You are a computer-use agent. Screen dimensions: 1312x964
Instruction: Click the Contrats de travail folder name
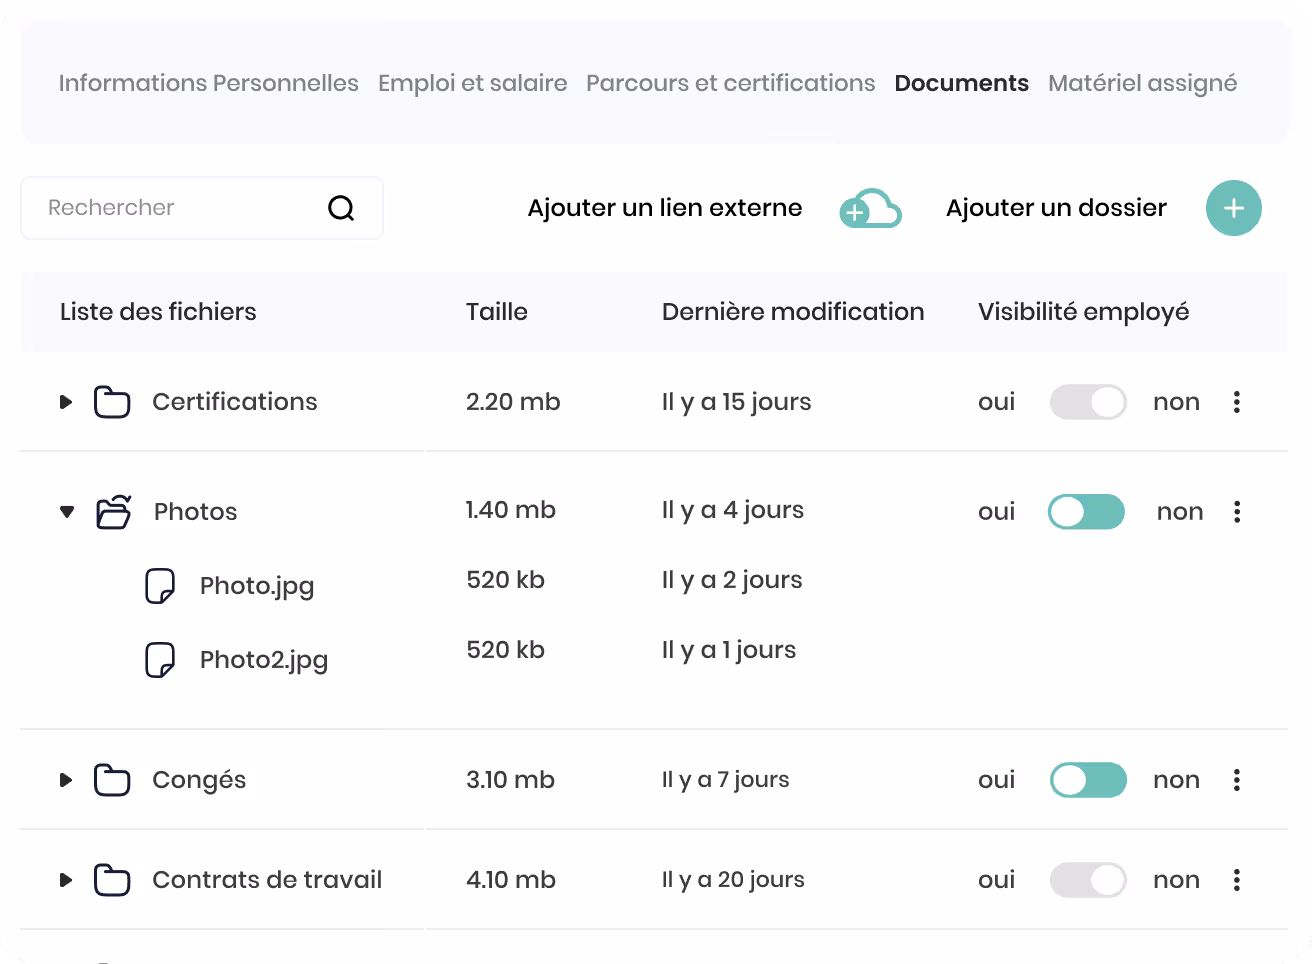[x=267, y=880]
